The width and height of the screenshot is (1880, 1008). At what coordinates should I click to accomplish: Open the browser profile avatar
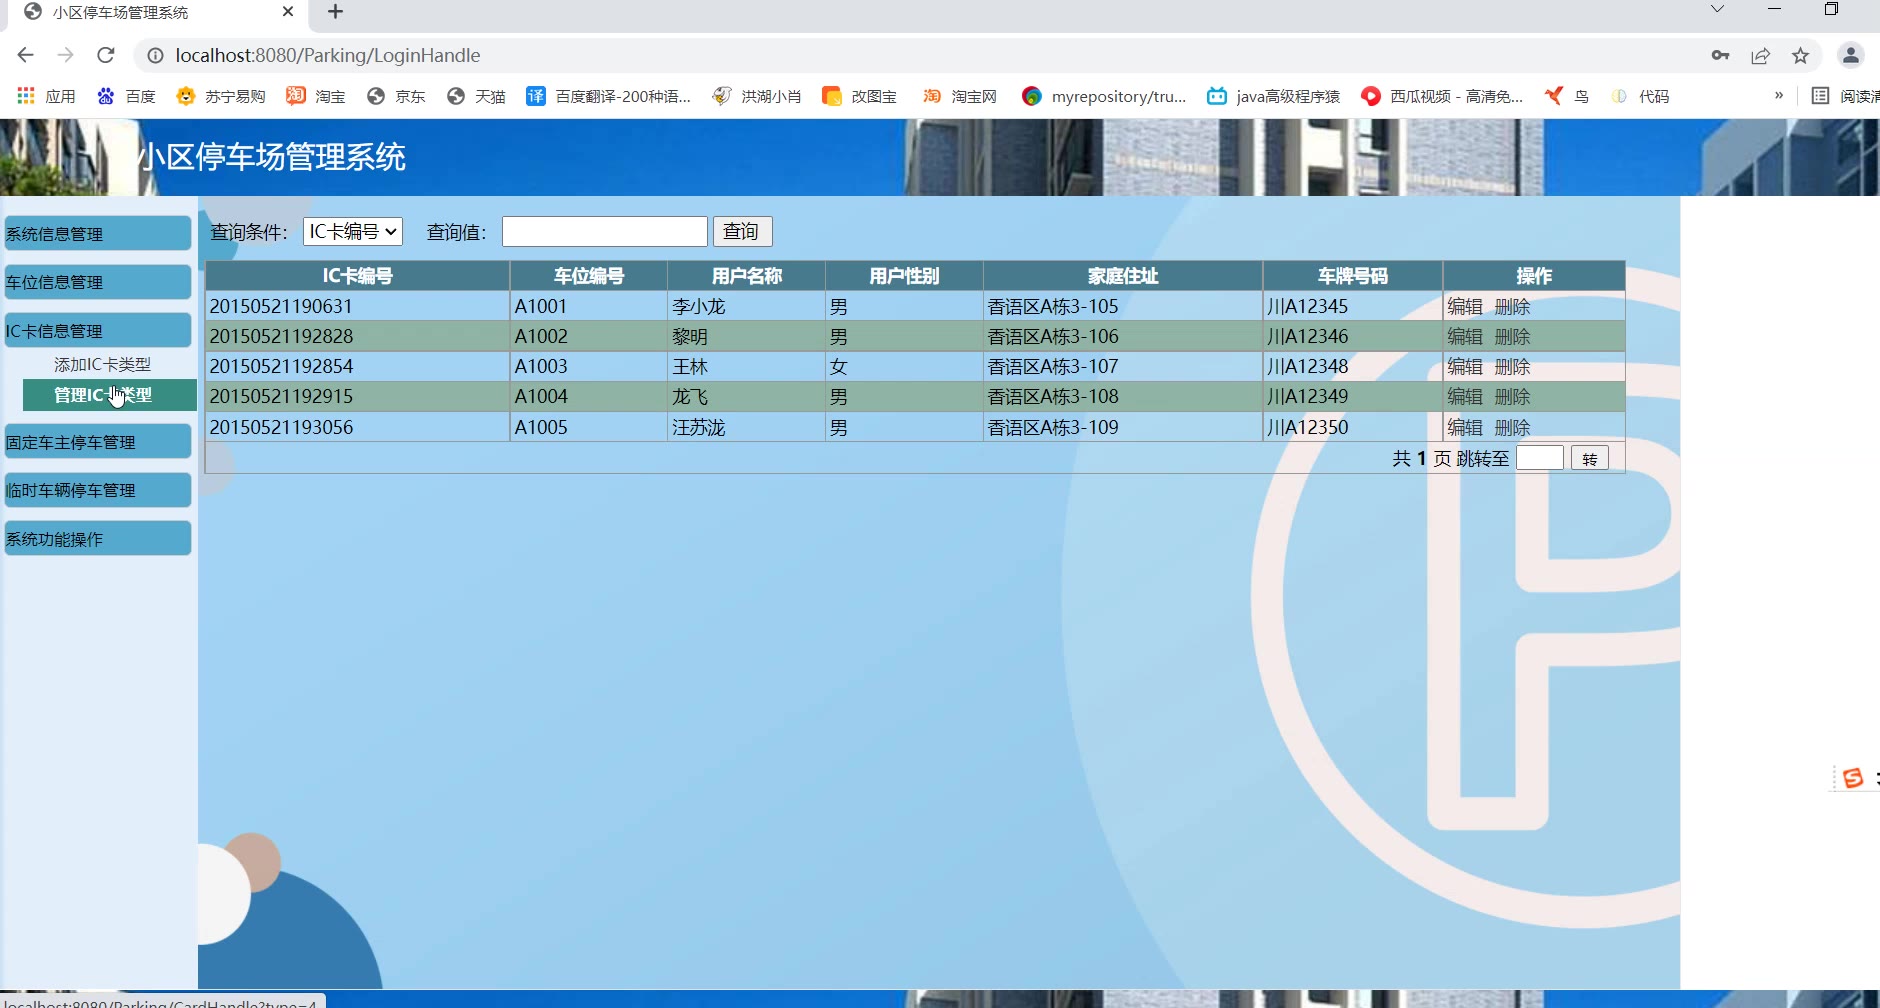(1851, 55)
